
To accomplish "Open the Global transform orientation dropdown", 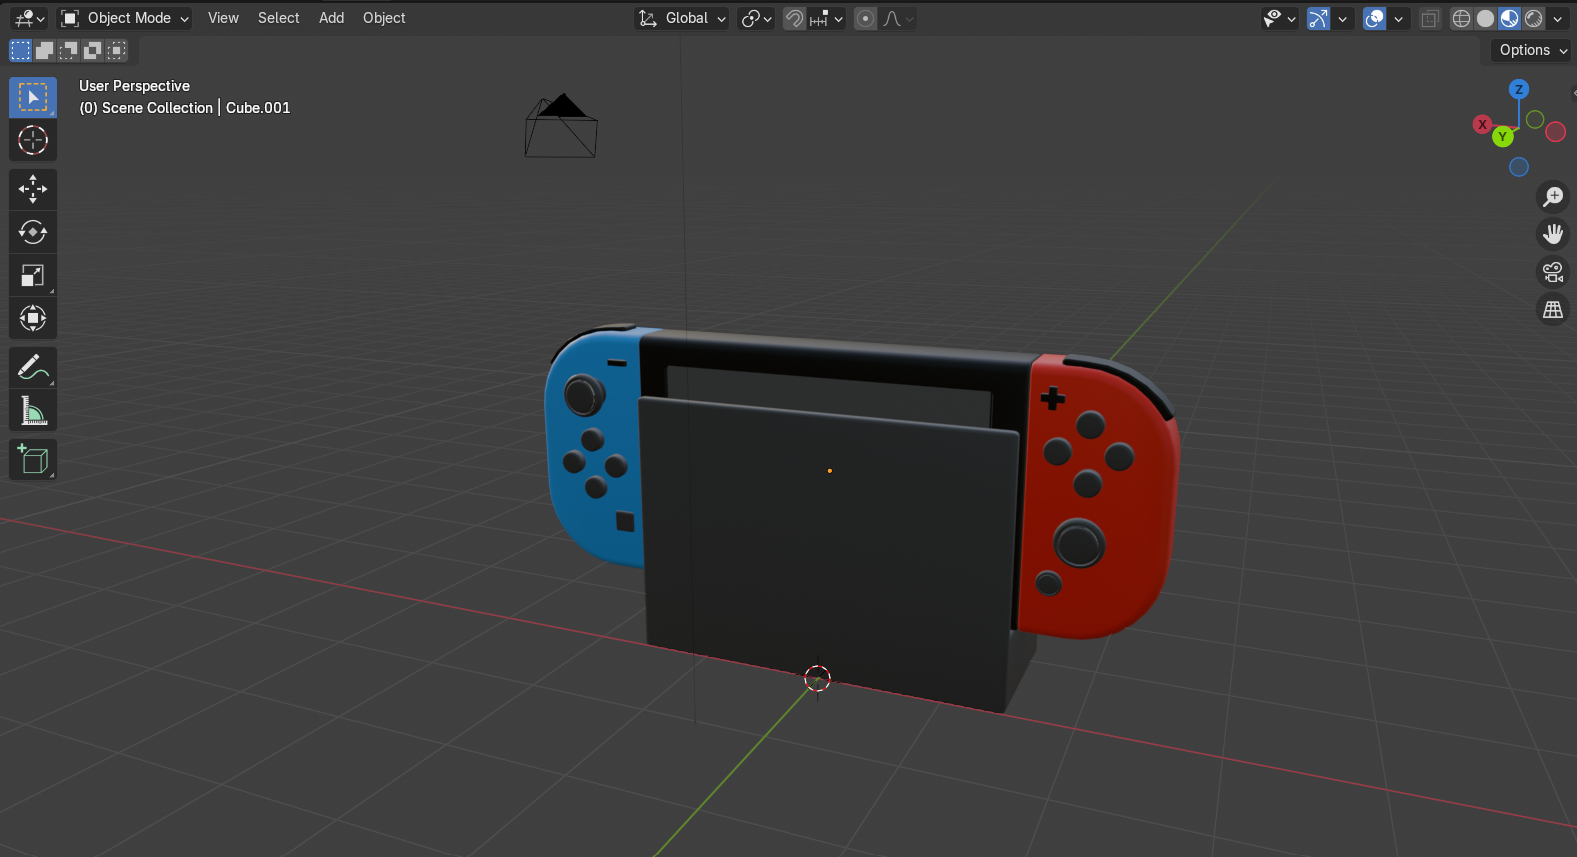I will coord(681,18).
